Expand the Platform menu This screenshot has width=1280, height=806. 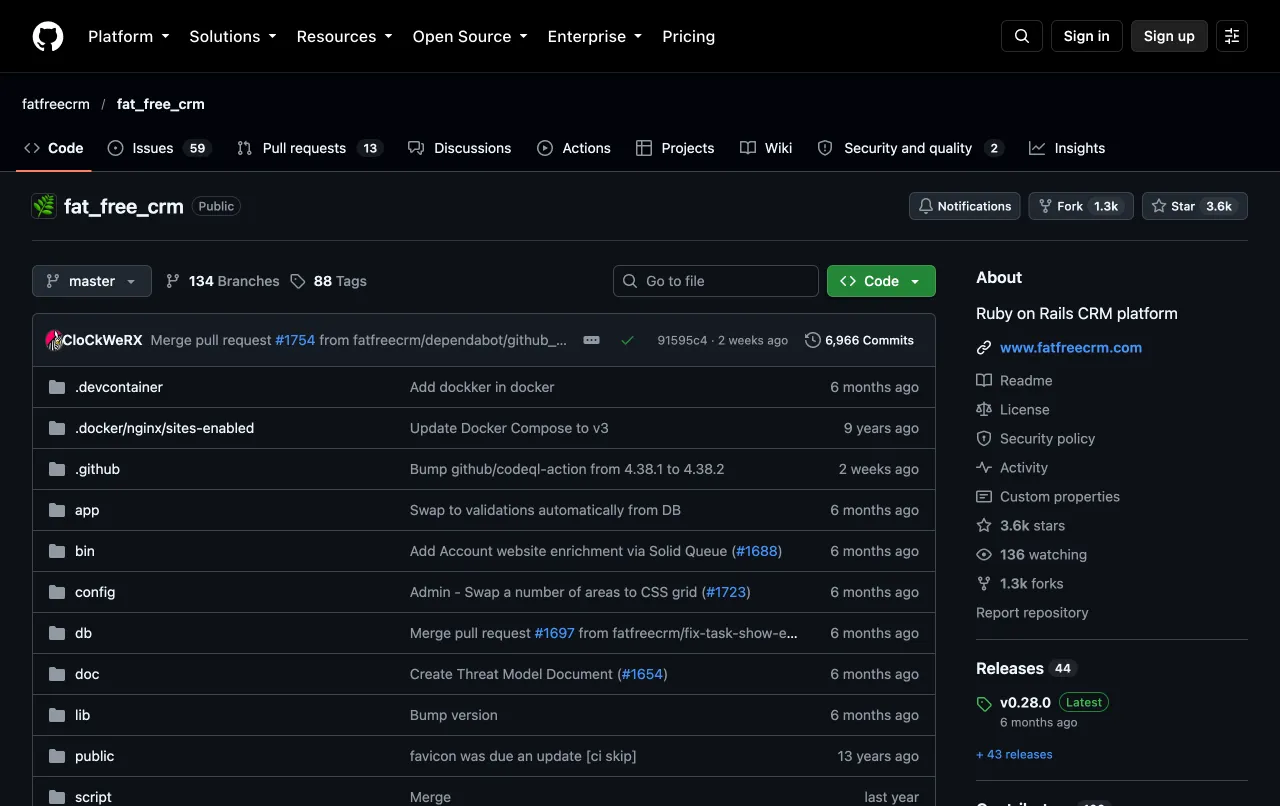(x=129, y=36)
